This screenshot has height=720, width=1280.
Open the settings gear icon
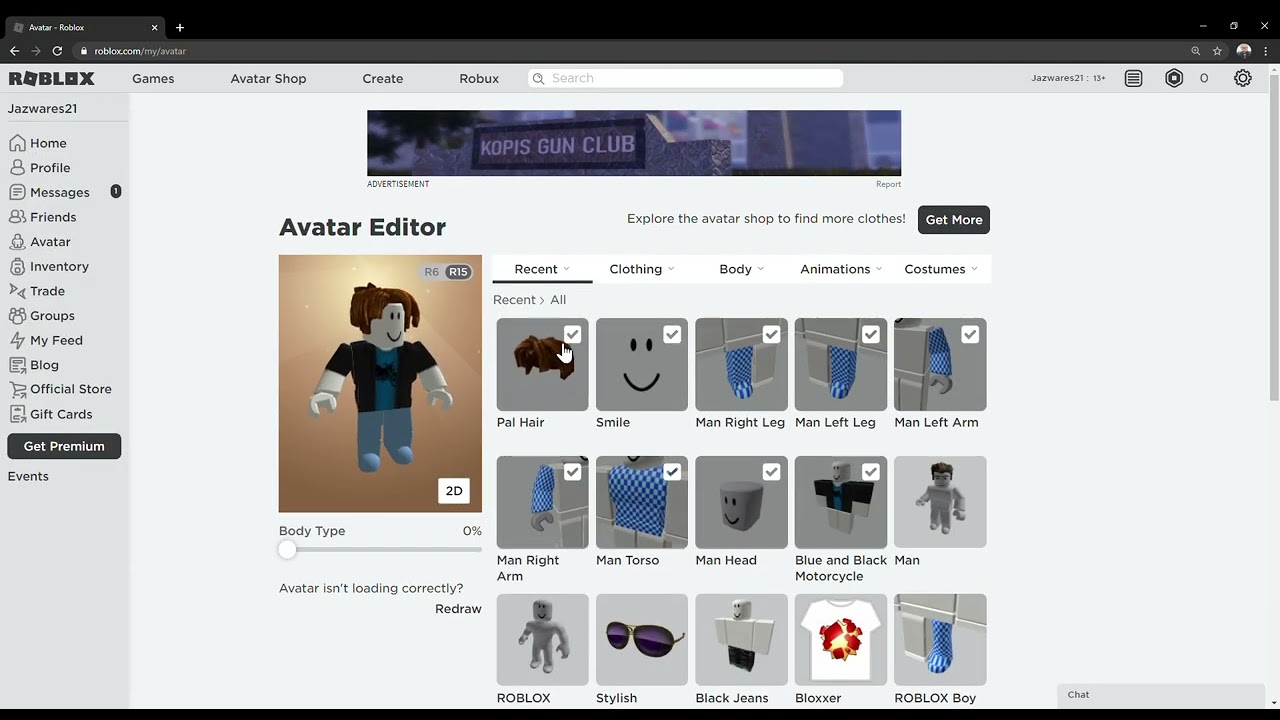[1243, 78]
